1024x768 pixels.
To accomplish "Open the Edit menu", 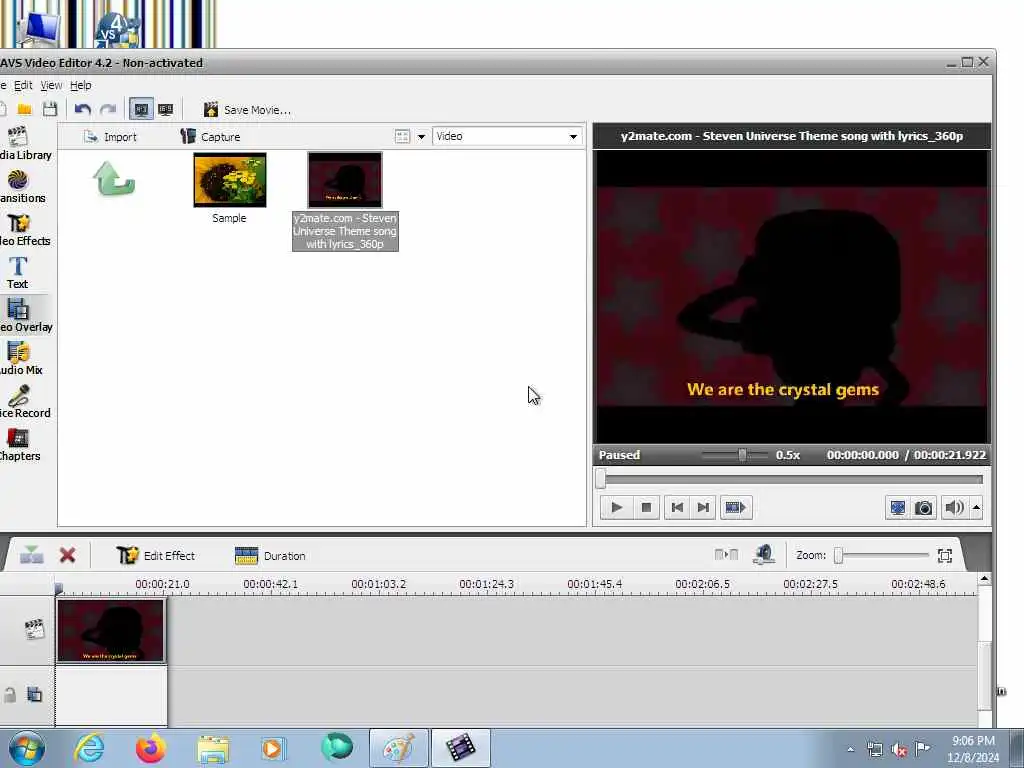I will click(23, 85).
